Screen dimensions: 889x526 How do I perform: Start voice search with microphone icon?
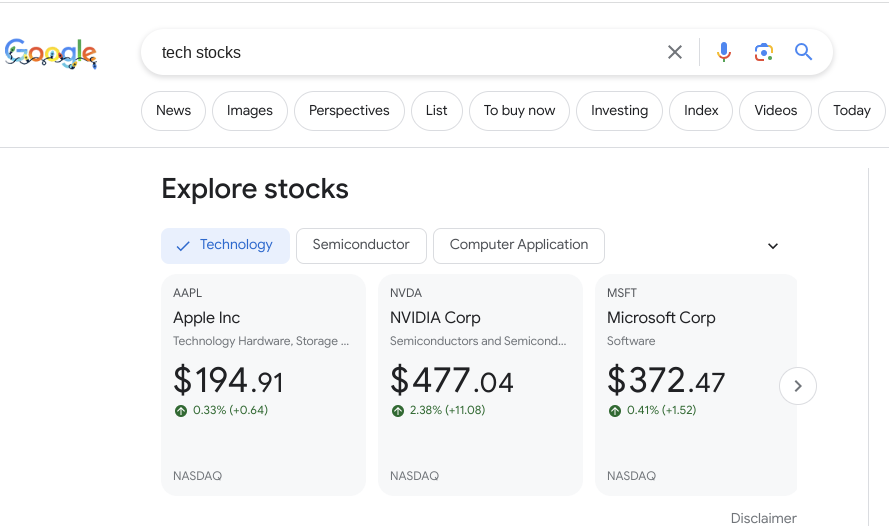tap(723, 52)
